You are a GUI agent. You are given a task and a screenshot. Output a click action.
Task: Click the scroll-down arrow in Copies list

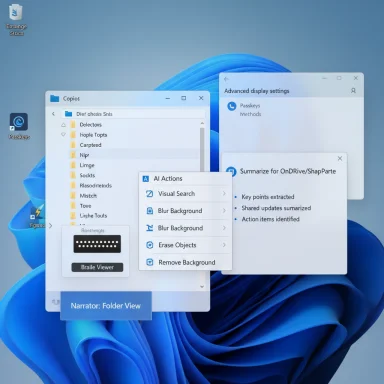click(202, 287)
